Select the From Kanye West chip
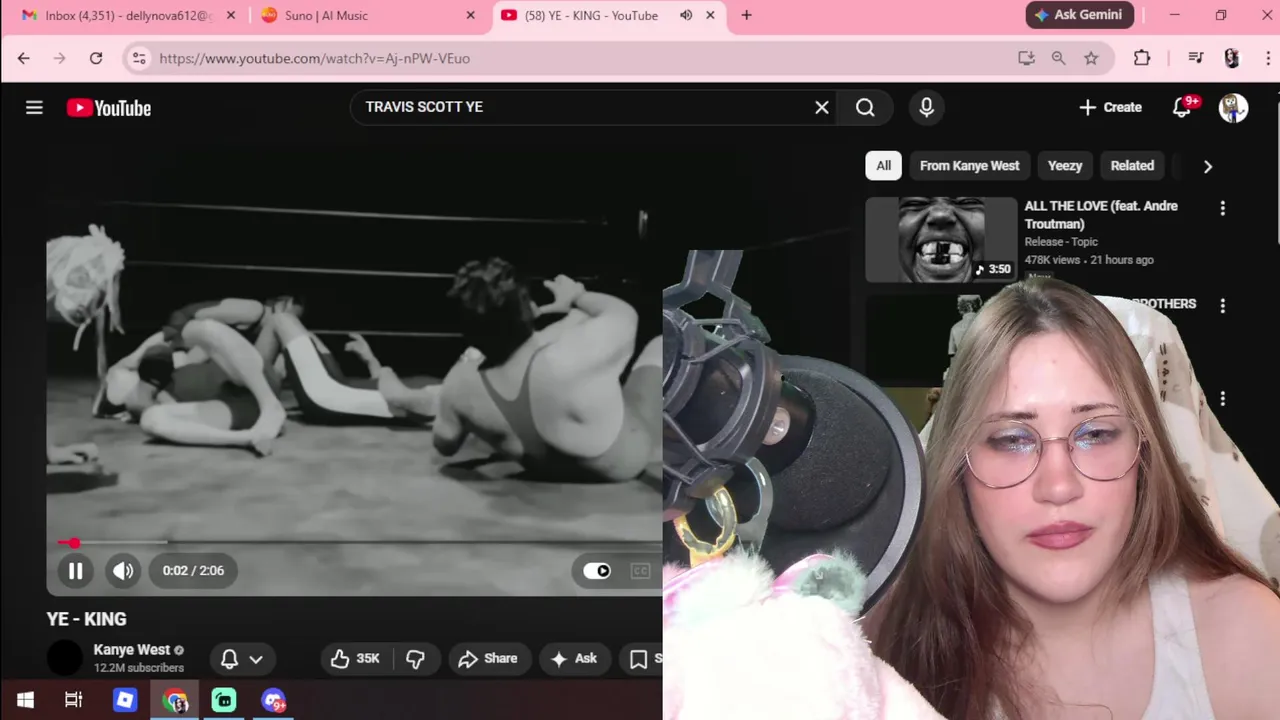The height and width of the screenshot is (720, 1280). tap(970, 166)
